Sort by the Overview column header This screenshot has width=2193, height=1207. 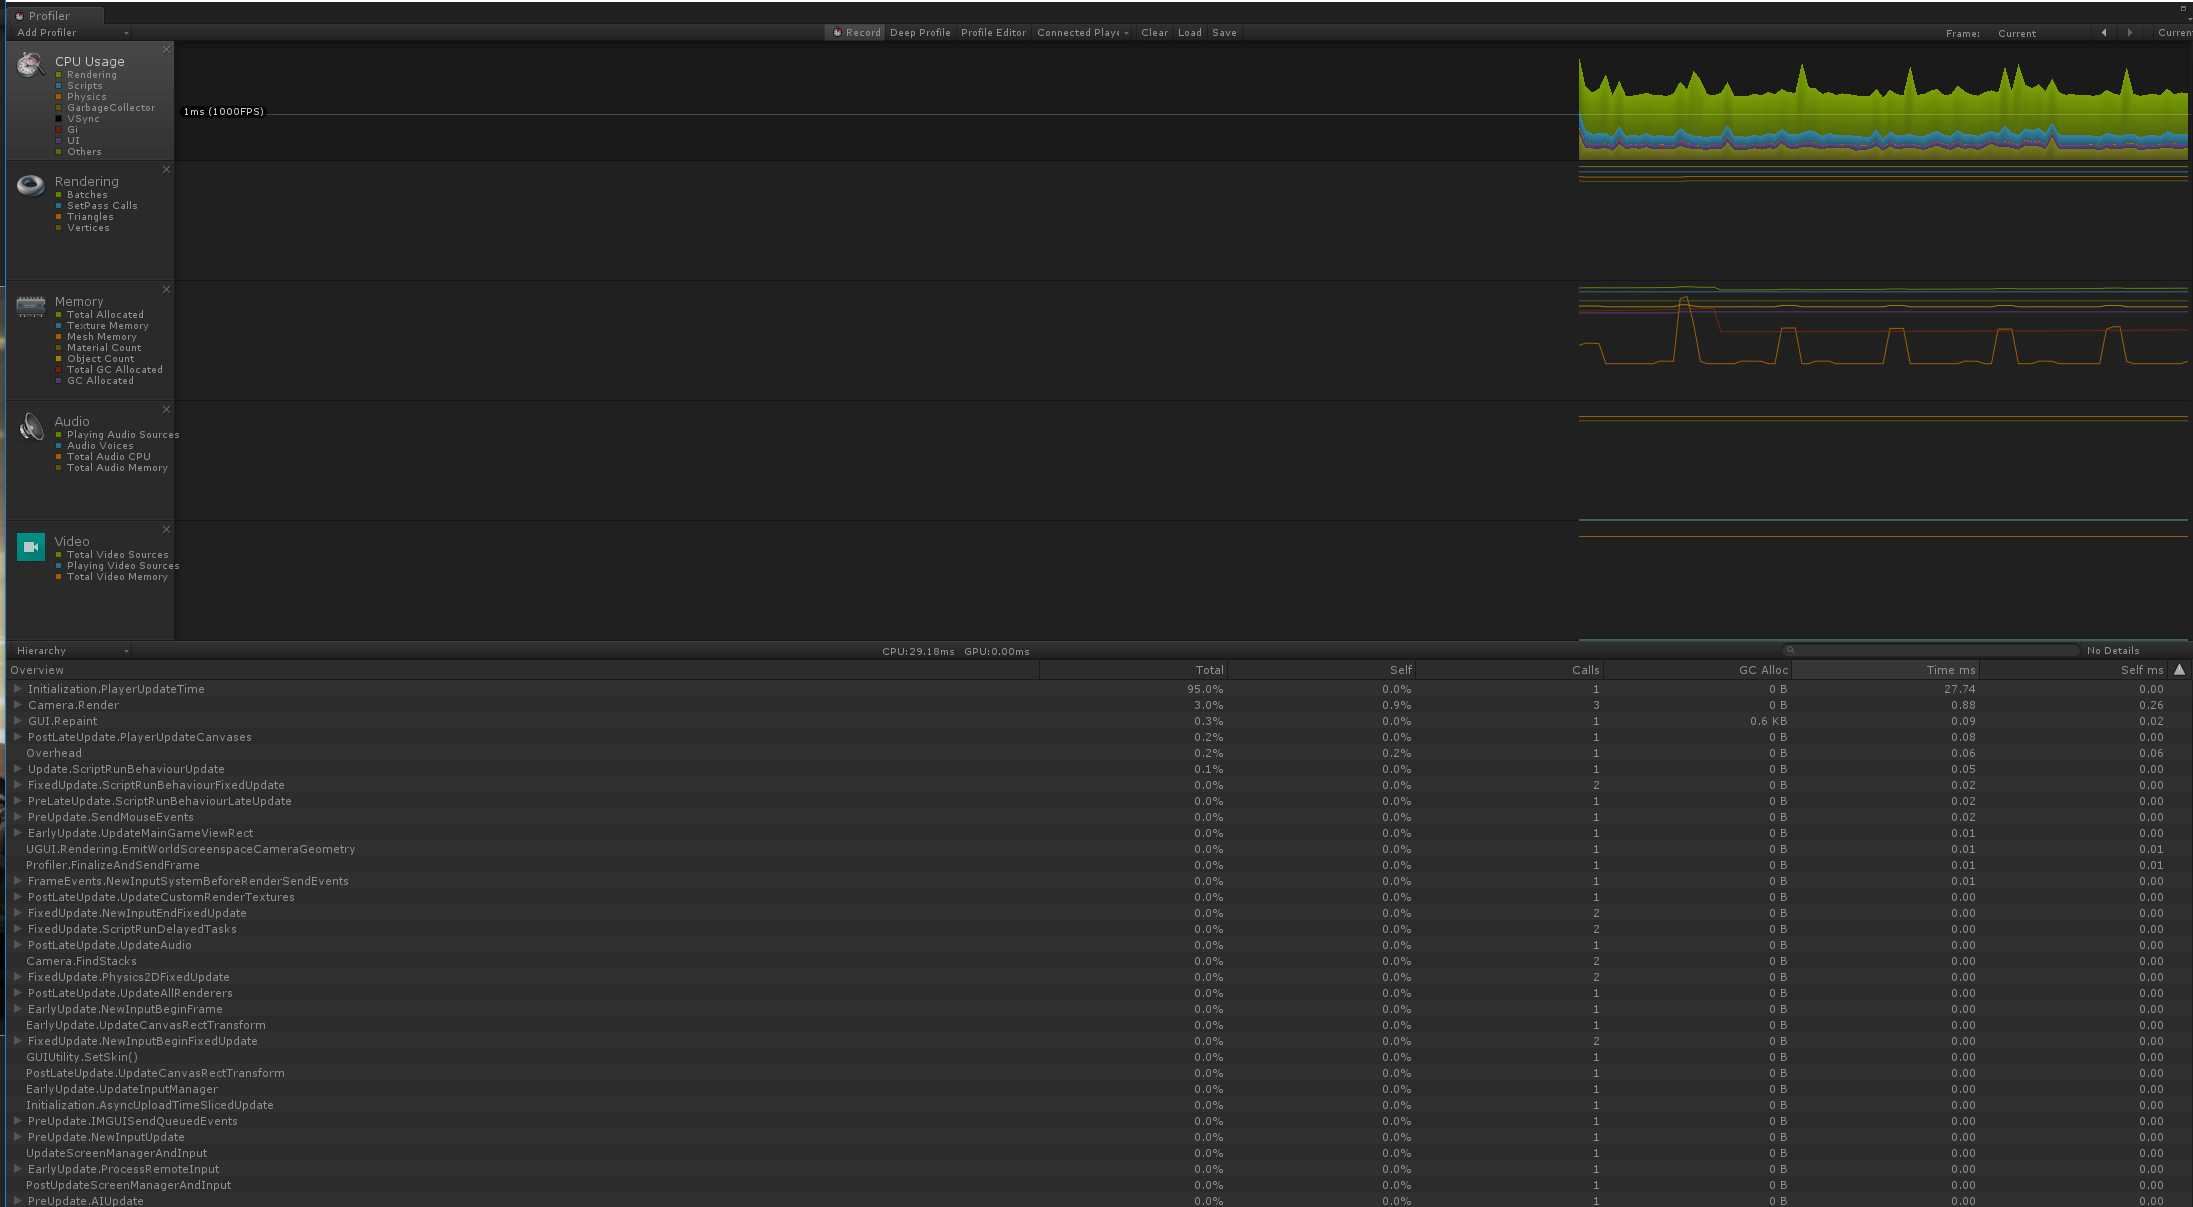pyautogui.click(x=523, y=670)
